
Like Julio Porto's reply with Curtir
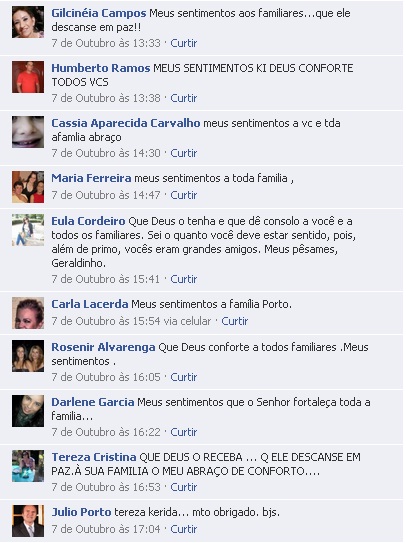(x=184, y=529)
